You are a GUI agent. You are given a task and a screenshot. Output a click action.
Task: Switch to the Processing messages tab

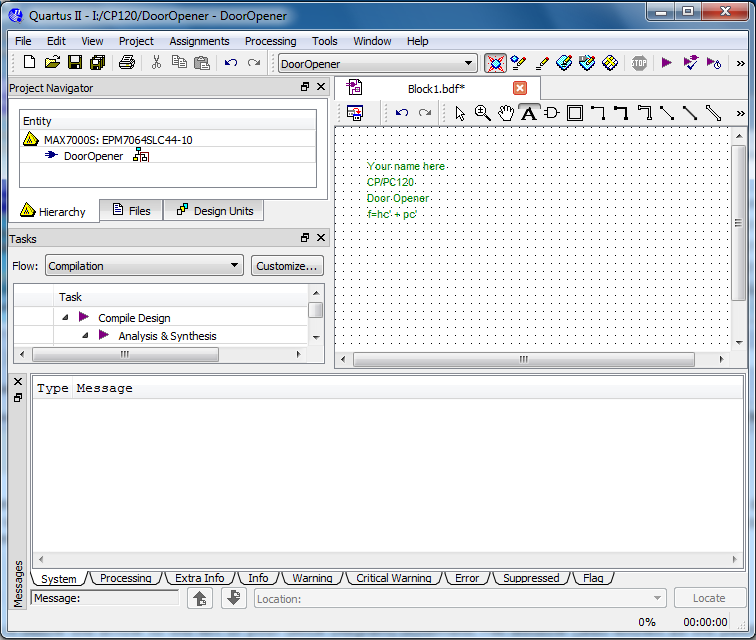pos(125,578)
